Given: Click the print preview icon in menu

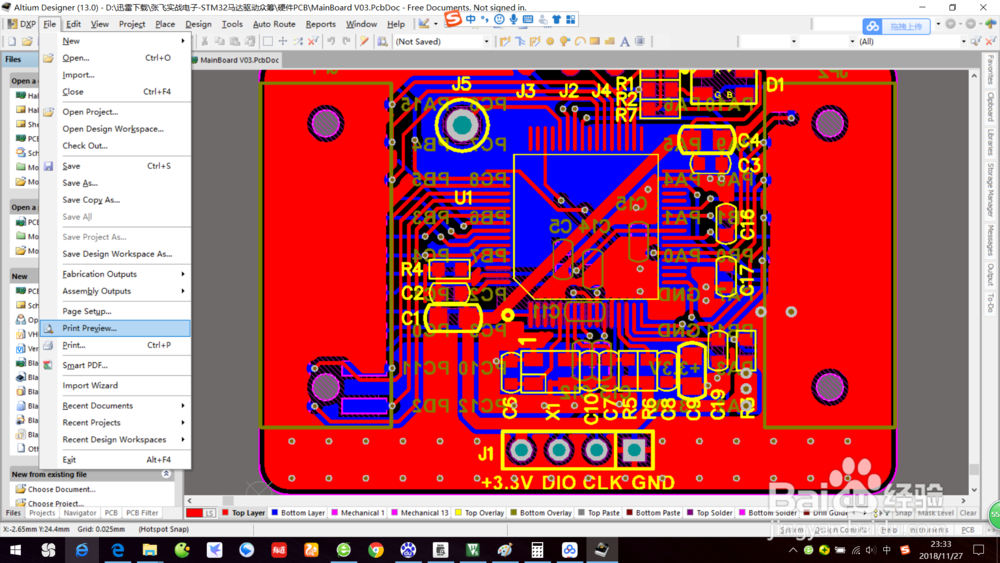Looking at the screenshot, I should click(48, 328).
